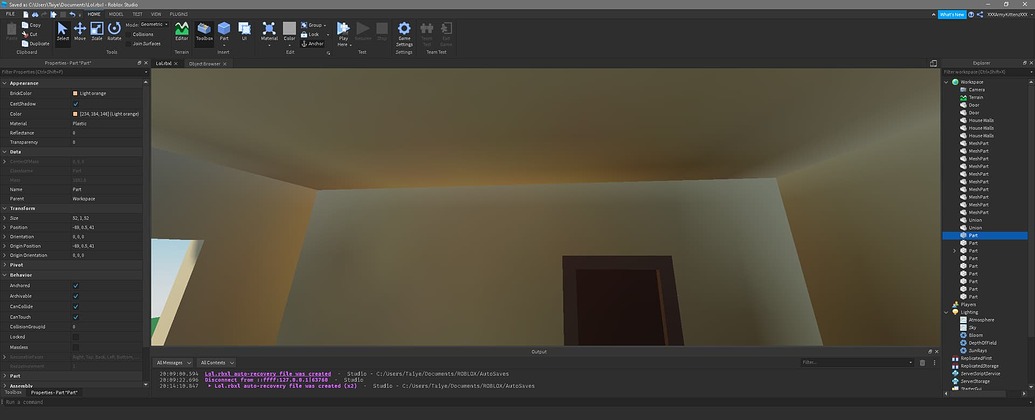Click the new file icon in quick access bar
Image resolution: width=1035 pixels, height=420 pixels.
(x=26, y=14)
